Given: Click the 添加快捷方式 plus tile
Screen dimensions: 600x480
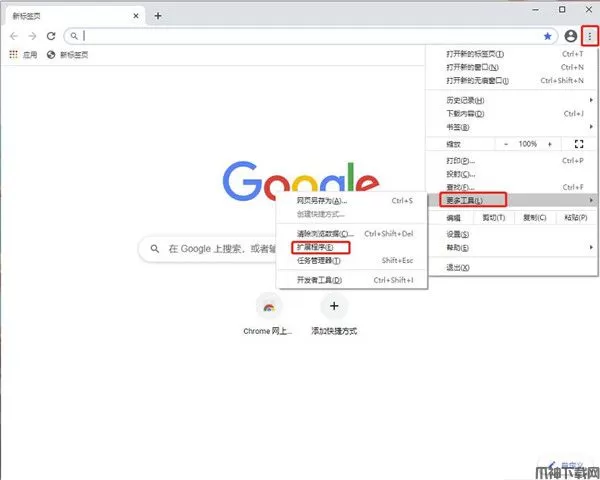Looking at the screenshot, I should pos(334,315).
